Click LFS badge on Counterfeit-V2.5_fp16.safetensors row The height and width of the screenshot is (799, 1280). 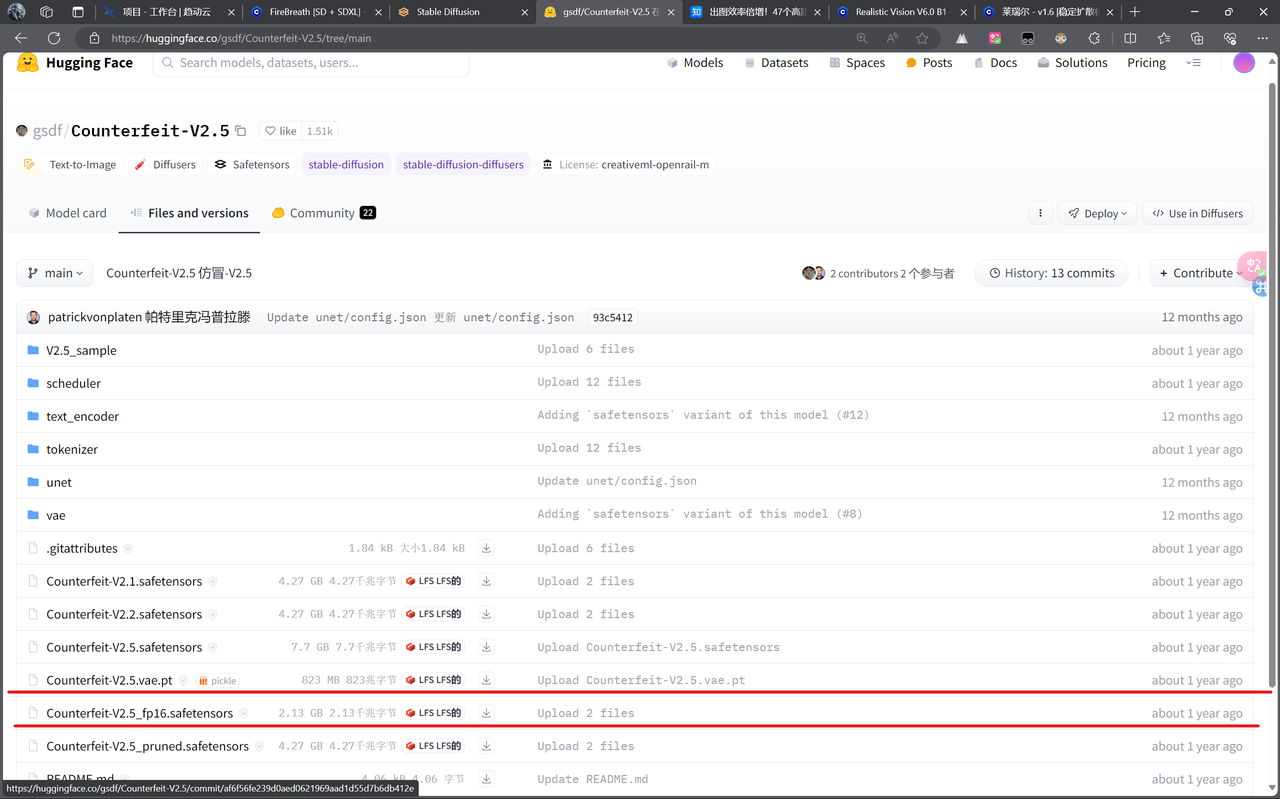(434, 713)
